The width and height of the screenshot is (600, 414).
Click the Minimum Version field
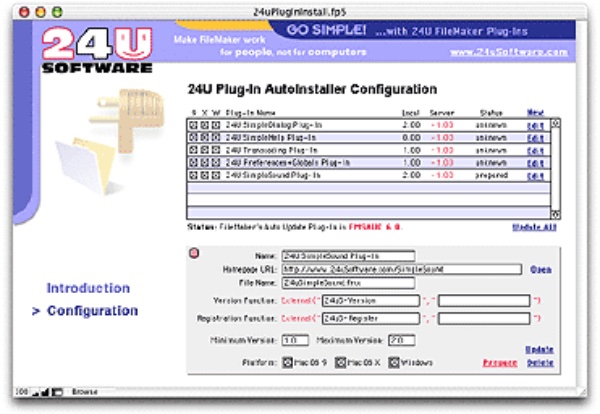(x=295, y=340)
